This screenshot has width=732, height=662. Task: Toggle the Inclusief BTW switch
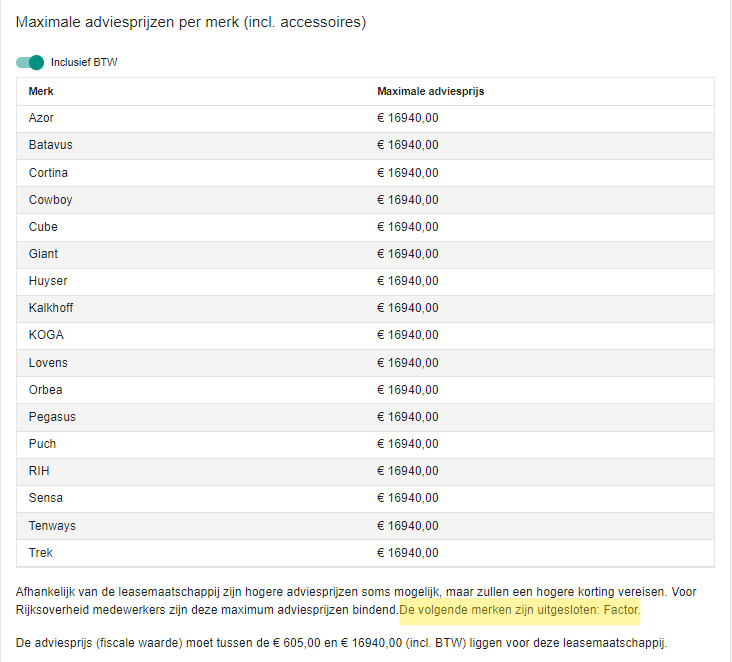[x=30, y=63]
